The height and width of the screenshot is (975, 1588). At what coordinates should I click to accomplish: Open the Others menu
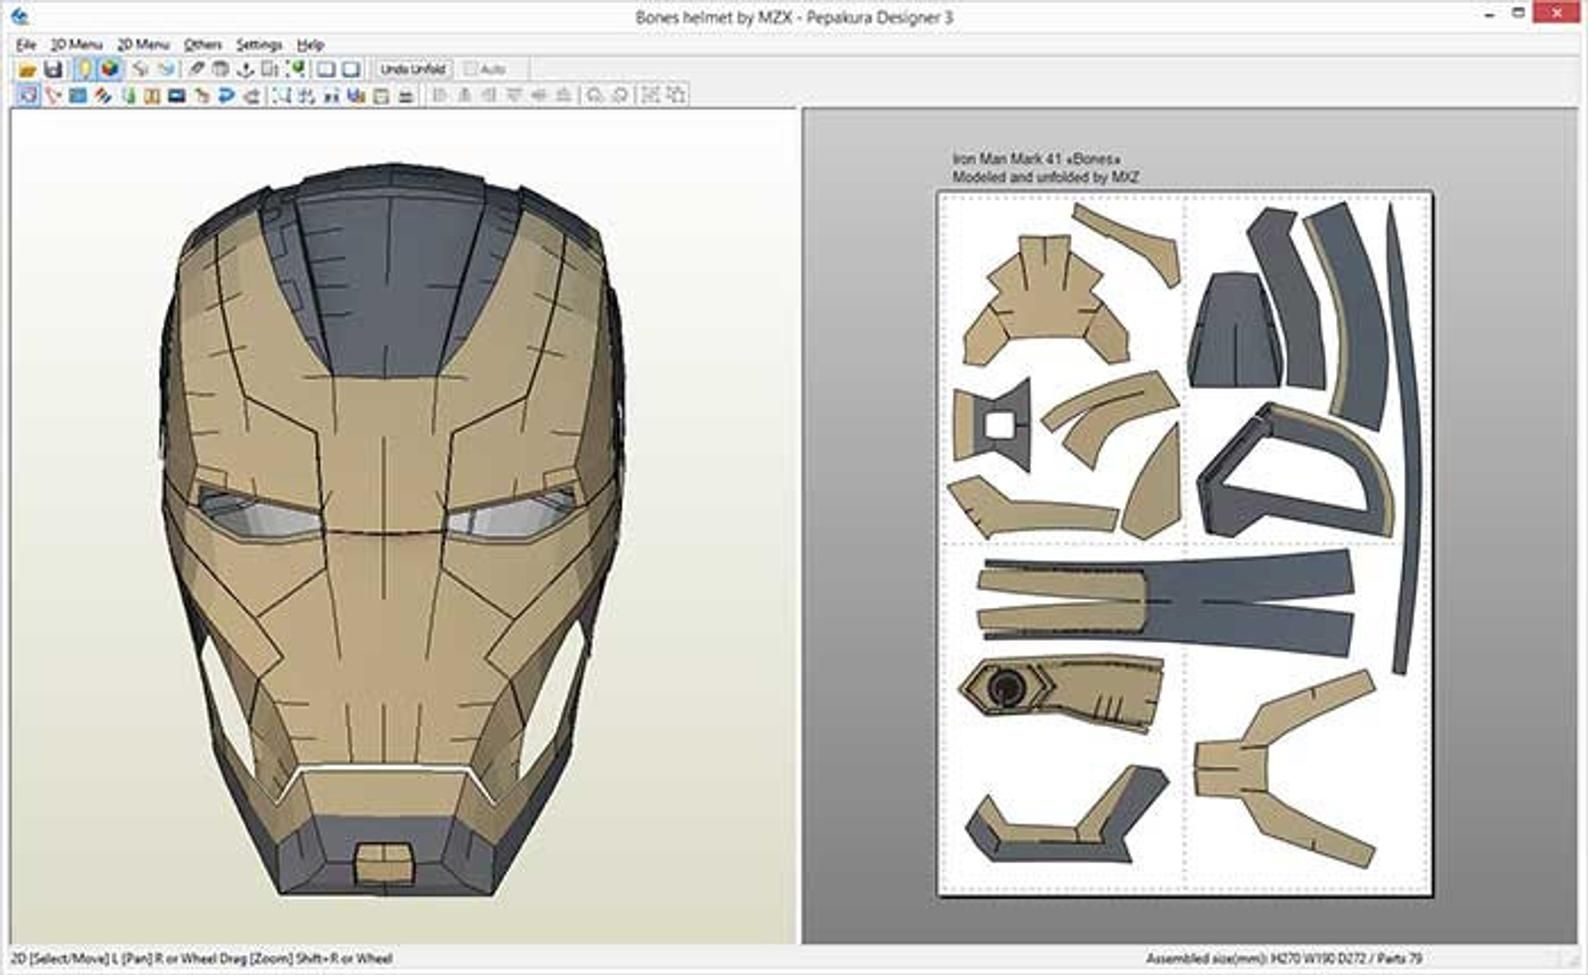point(203,45)
